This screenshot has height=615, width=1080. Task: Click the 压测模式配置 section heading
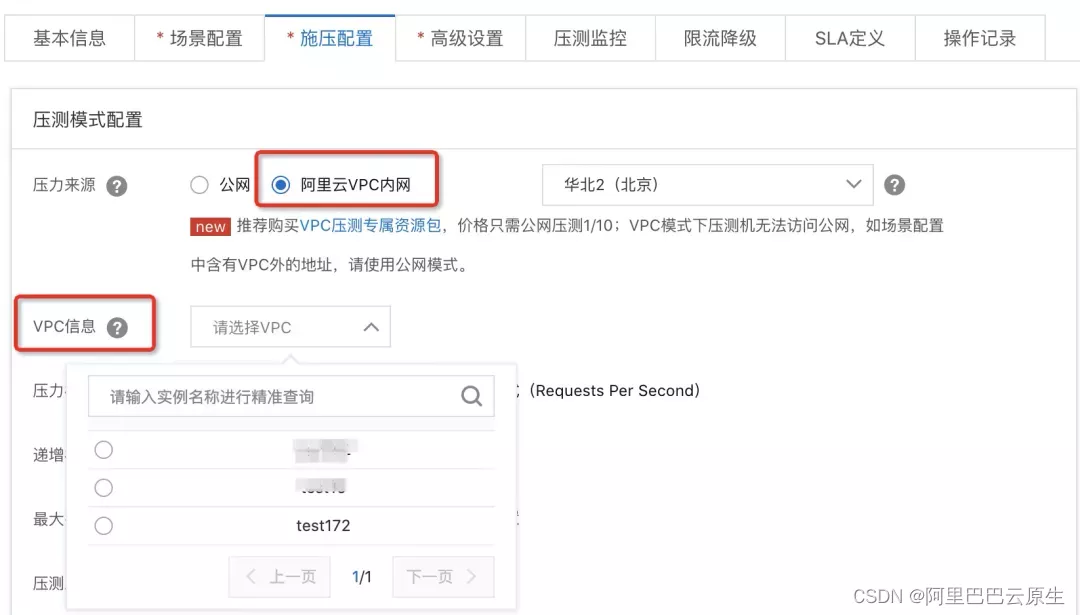(x=87, y=120)
